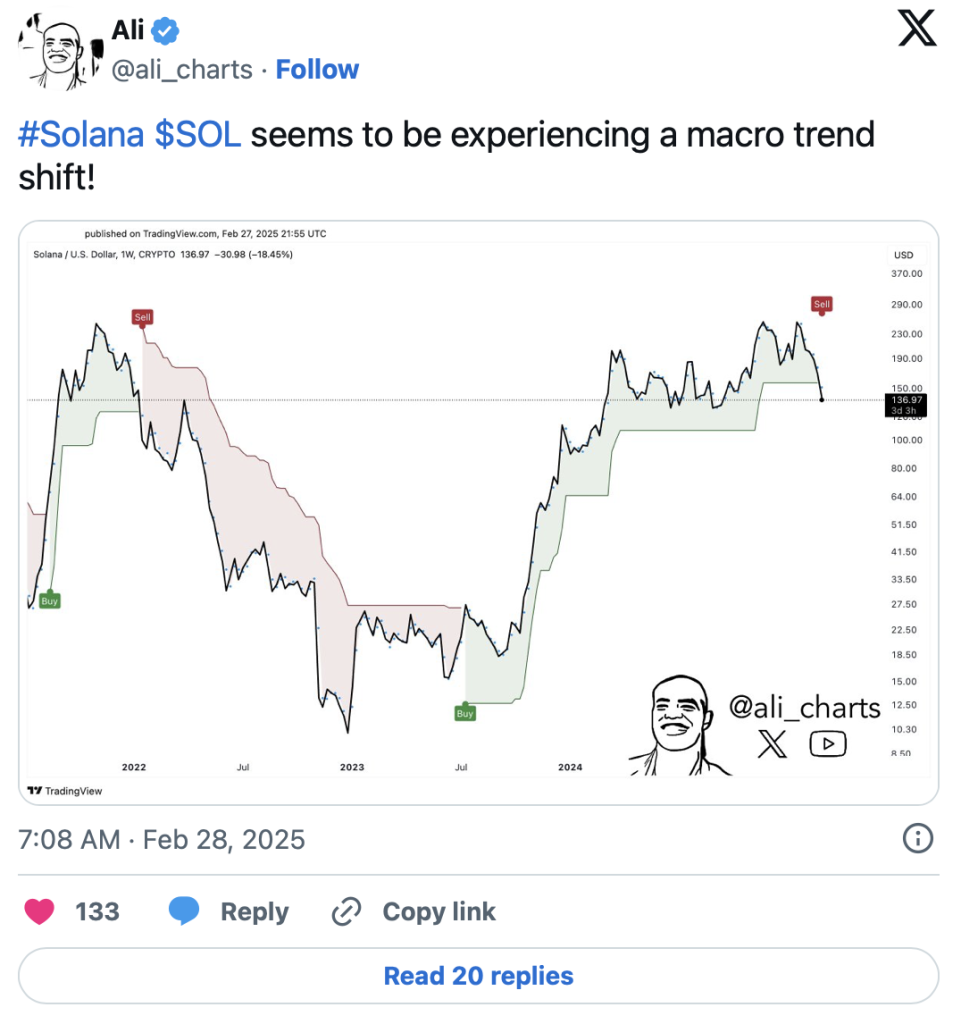Click the tweet info circle icon
This screenshot has height=1024, width=961.
click(917, 838)
